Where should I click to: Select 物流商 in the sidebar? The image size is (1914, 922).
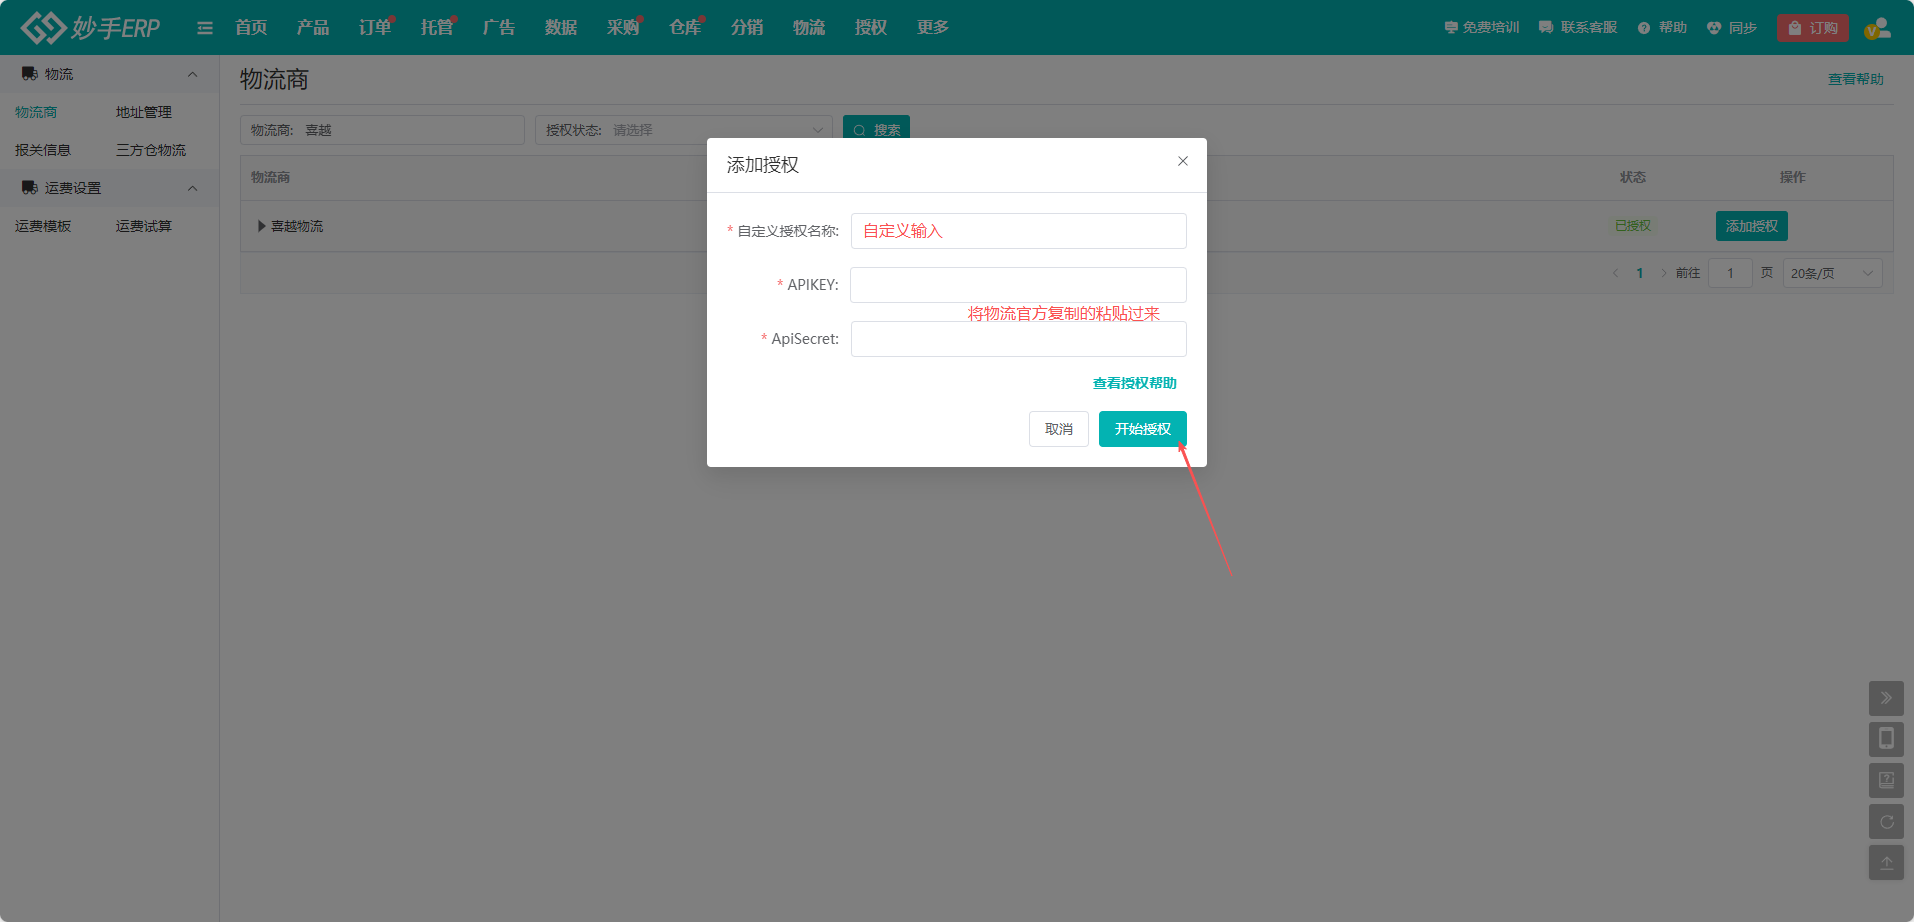[x=36, y=112]
